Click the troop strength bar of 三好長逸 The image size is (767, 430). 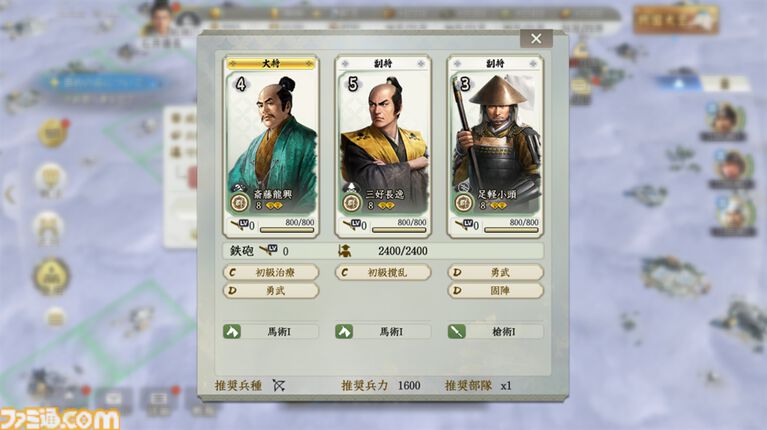coord(399,230)
